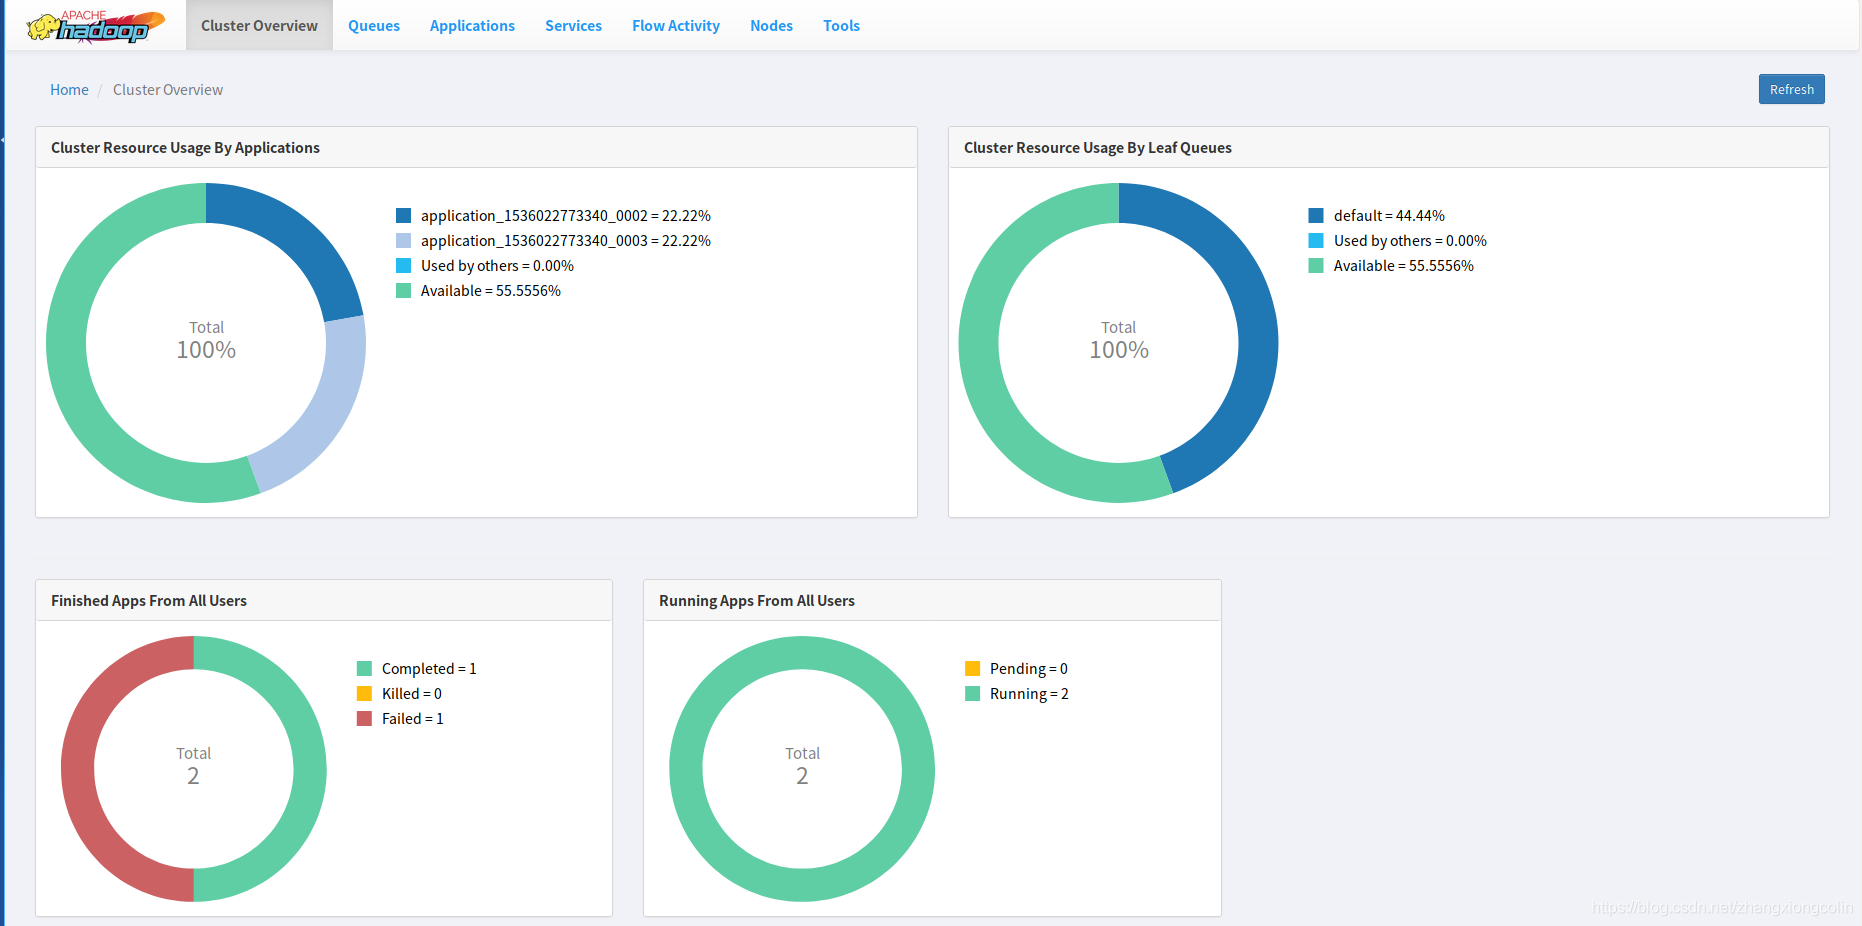The height and width of the screenshot is (926, 1862).
Task: Open the Services tab
Action: tap(573, 26)
